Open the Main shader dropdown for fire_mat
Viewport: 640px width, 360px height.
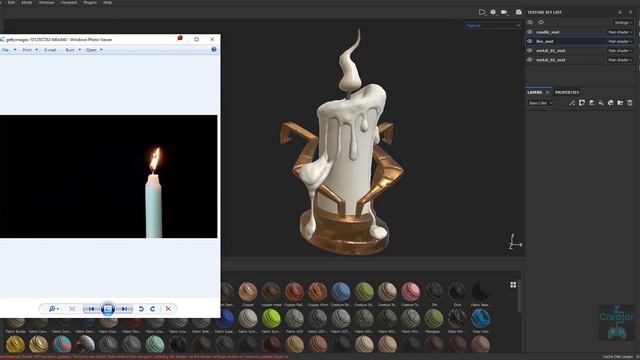(620, 41)
